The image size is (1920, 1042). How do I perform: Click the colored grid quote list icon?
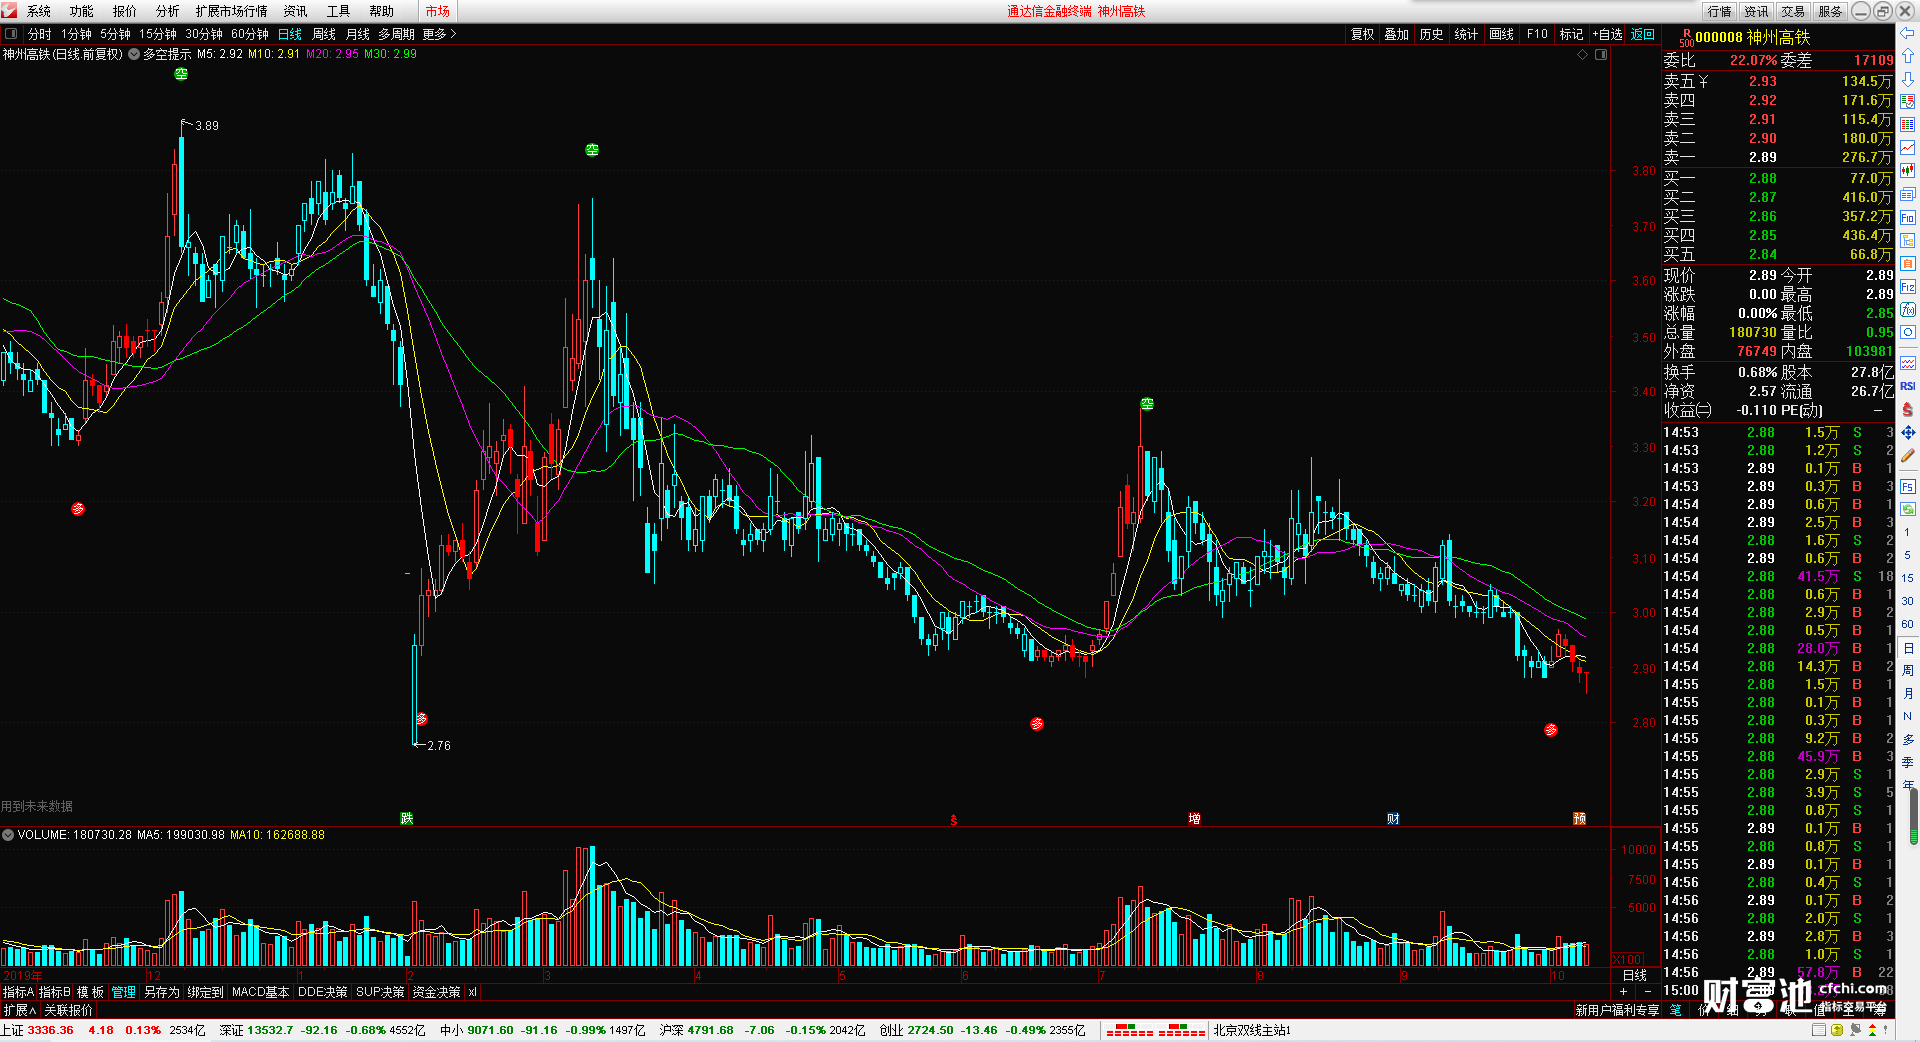point(1908,125)
